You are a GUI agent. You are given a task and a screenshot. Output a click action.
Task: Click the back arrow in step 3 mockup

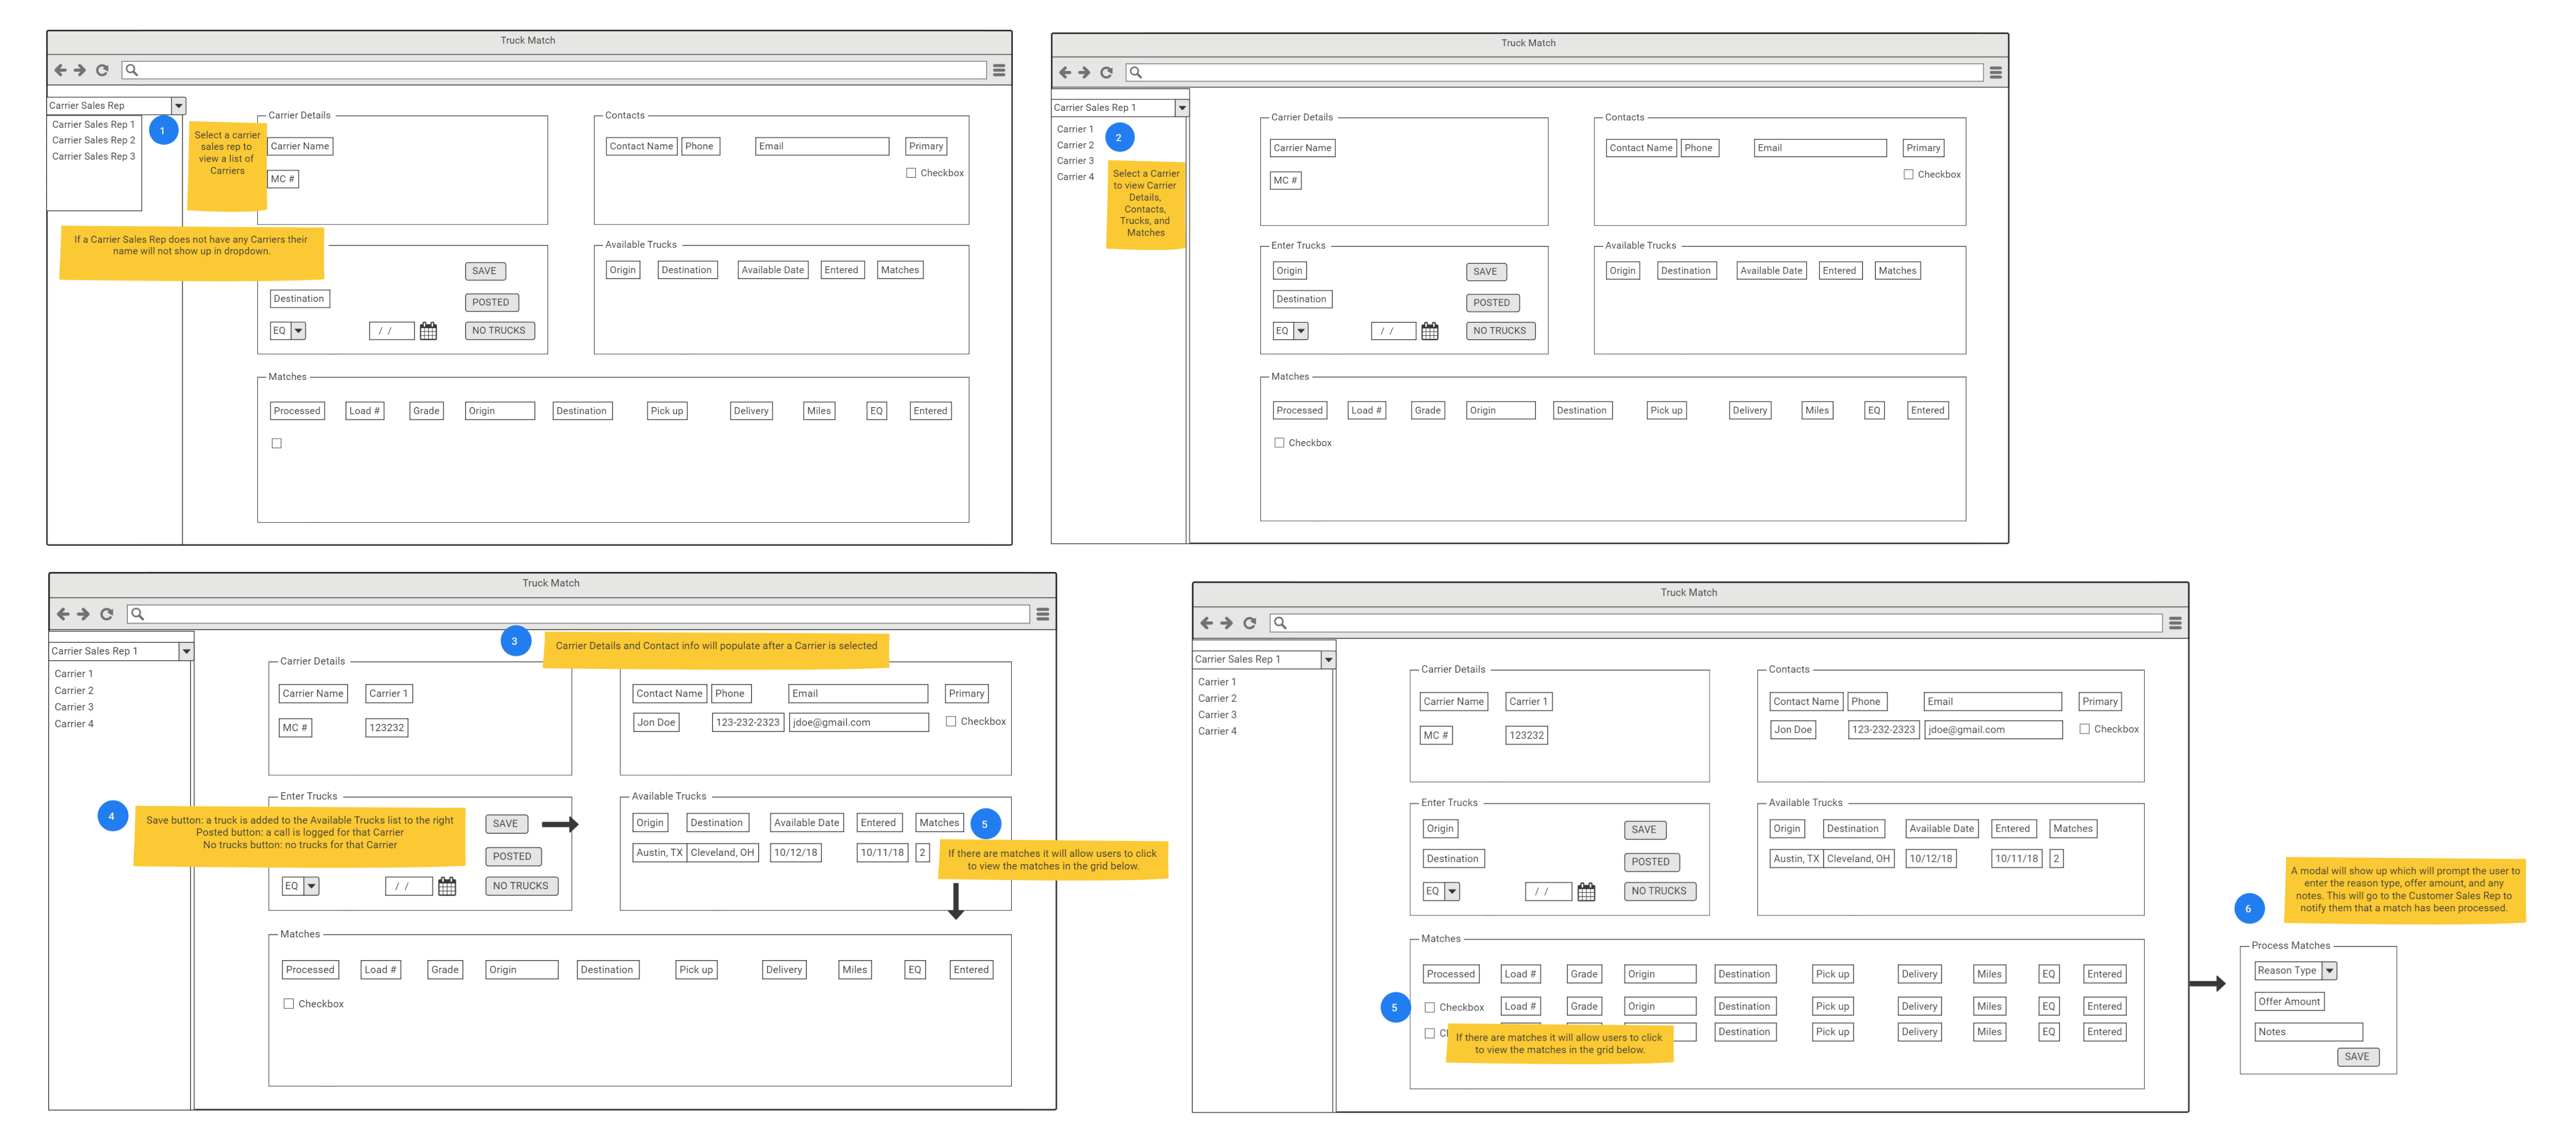(x=63, y=614)
